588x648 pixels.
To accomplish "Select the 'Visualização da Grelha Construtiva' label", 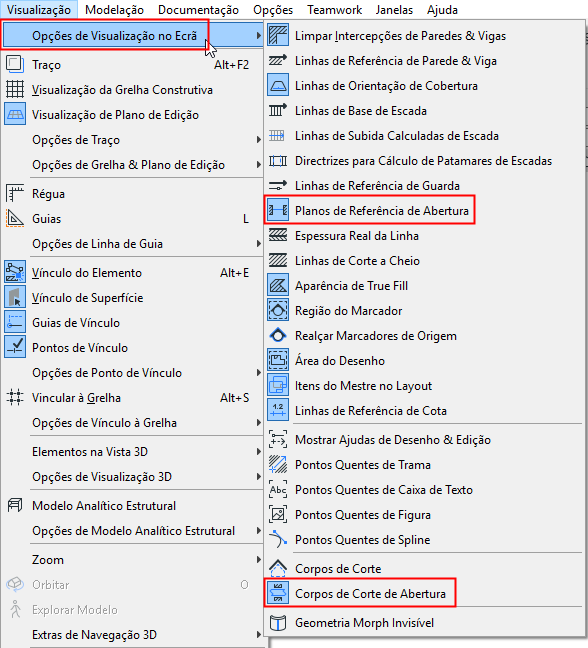I will point(122,90).
